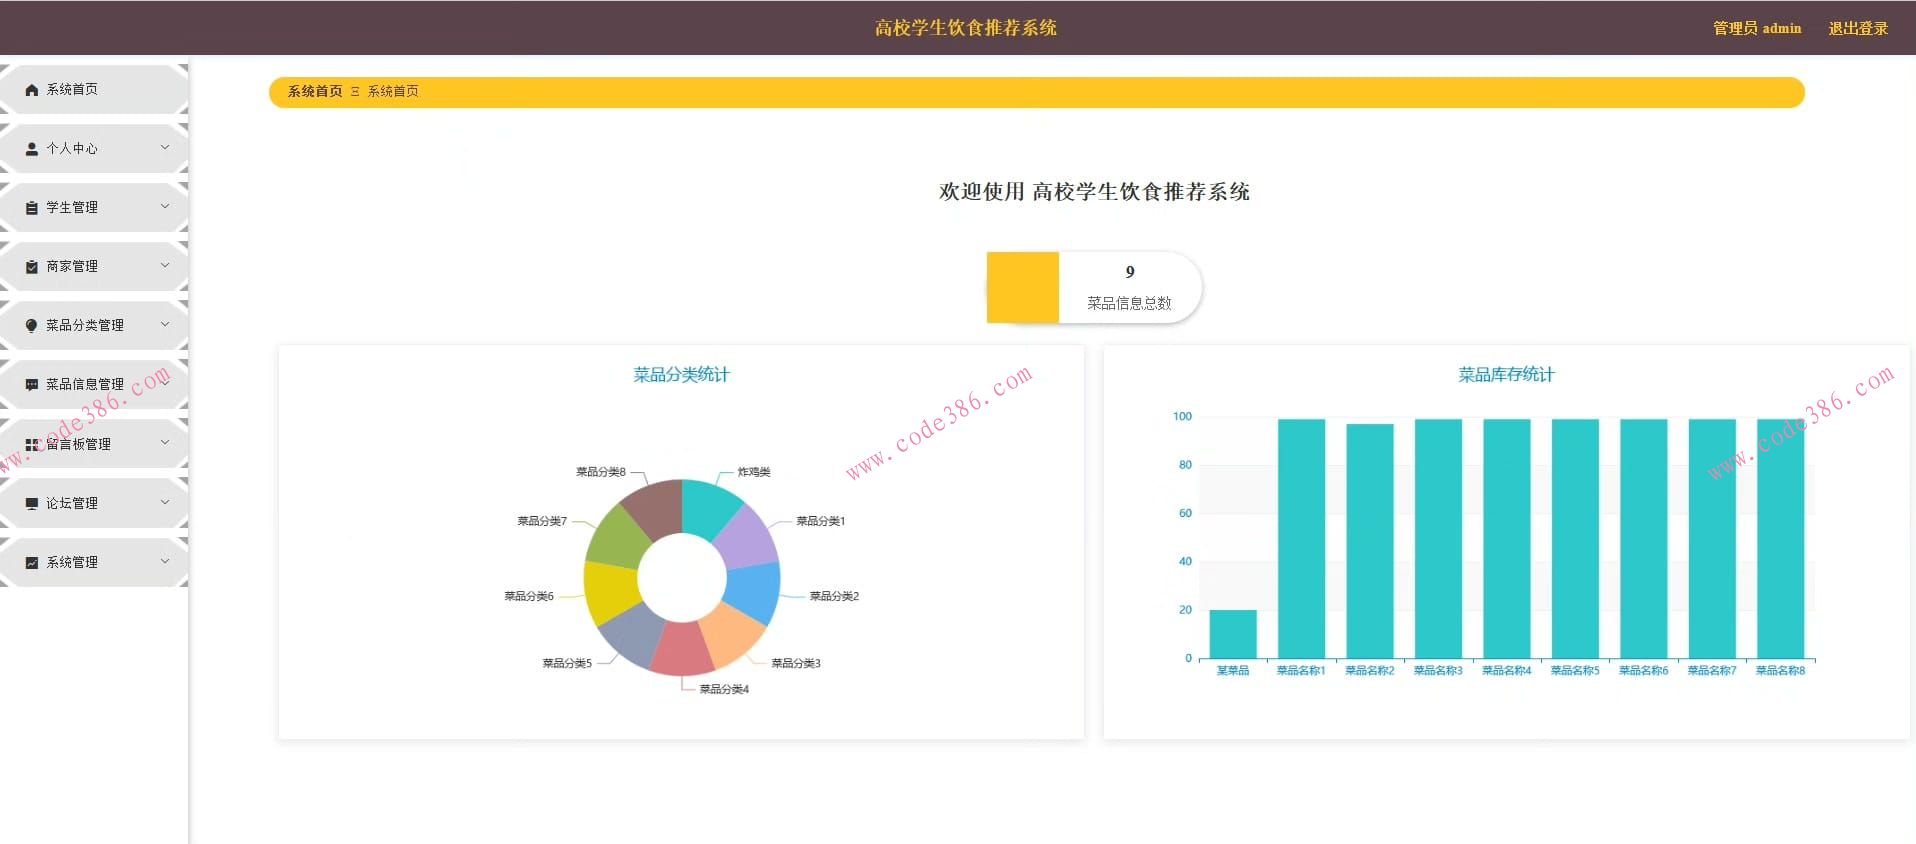
Task: Click the 菜品名称8 x-axis label
Action: coord(1781,671)
